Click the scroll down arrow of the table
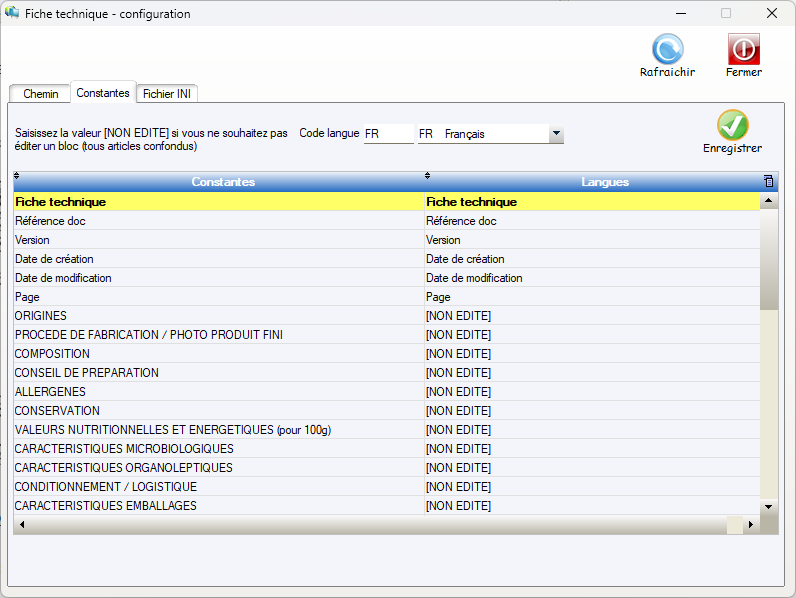 coord(768,507)
